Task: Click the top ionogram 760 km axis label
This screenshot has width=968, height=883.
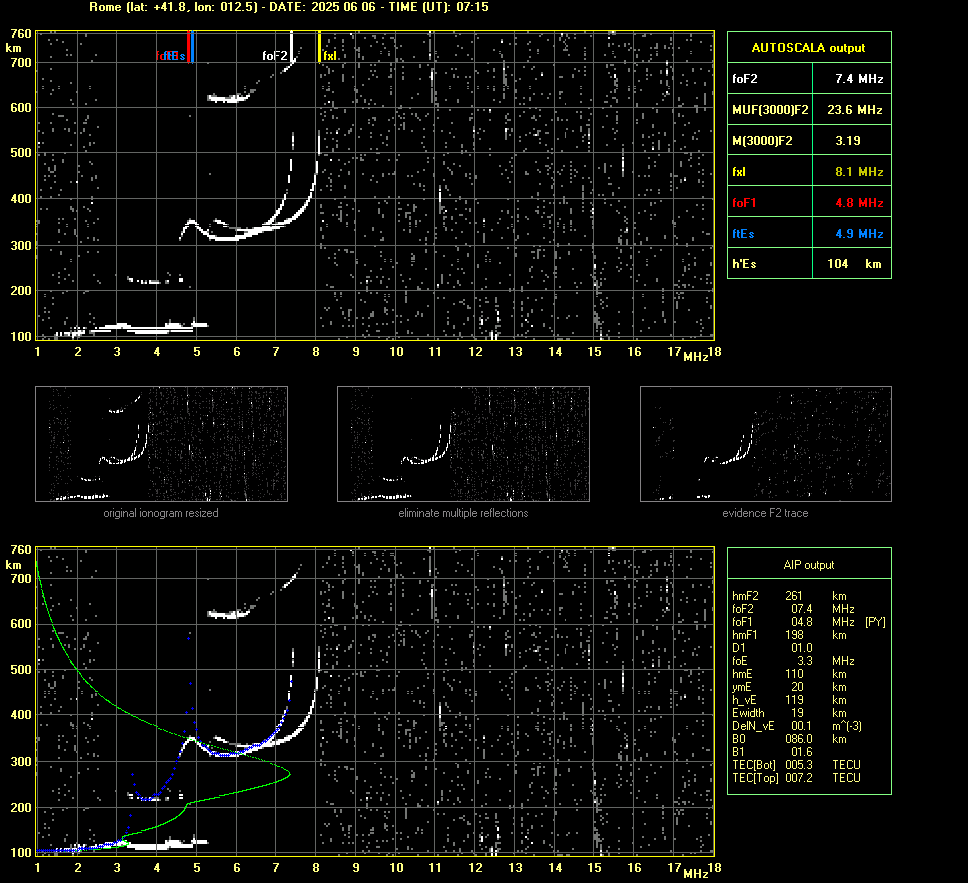Action: click(x=21, y=33)
